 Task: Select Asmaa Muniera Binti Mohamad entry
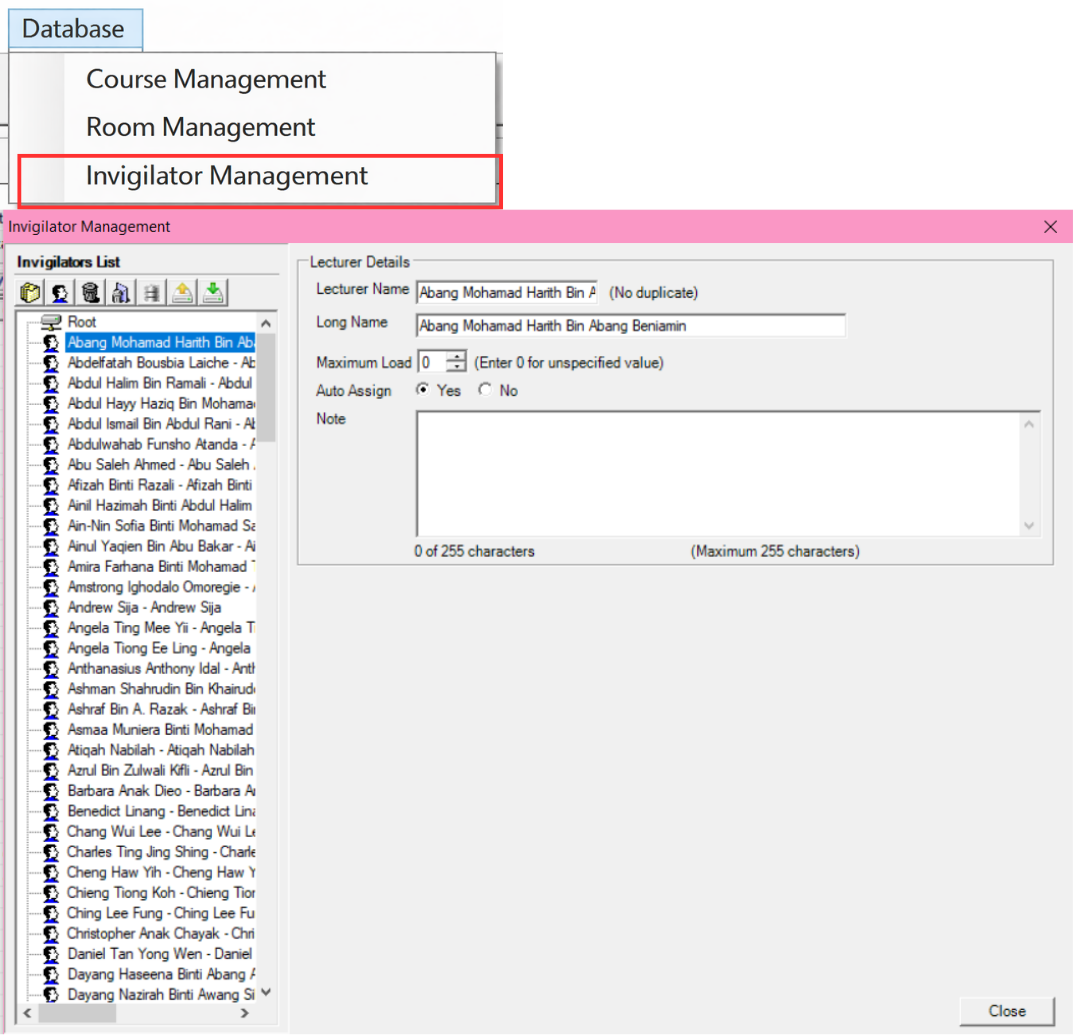click(160, 730)
